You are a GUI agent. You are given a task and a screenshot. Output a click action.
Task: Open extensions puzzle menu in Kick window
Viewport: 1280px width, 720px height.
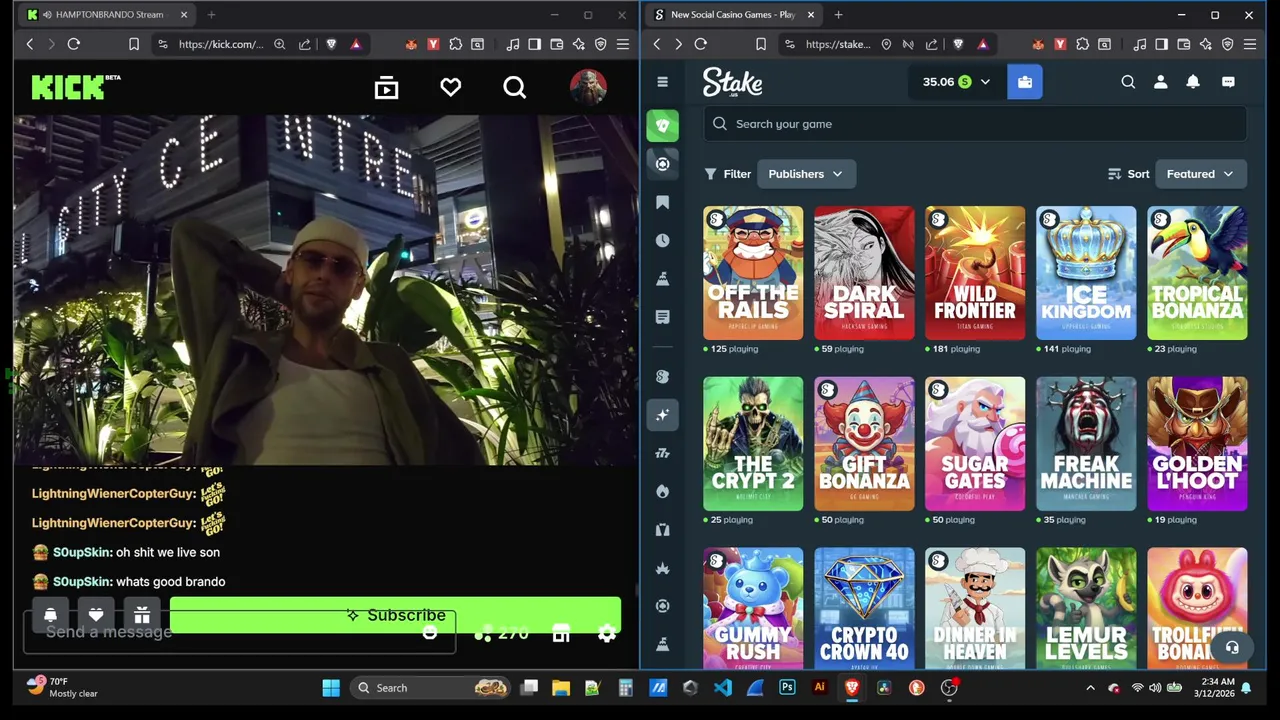[455, 44]
